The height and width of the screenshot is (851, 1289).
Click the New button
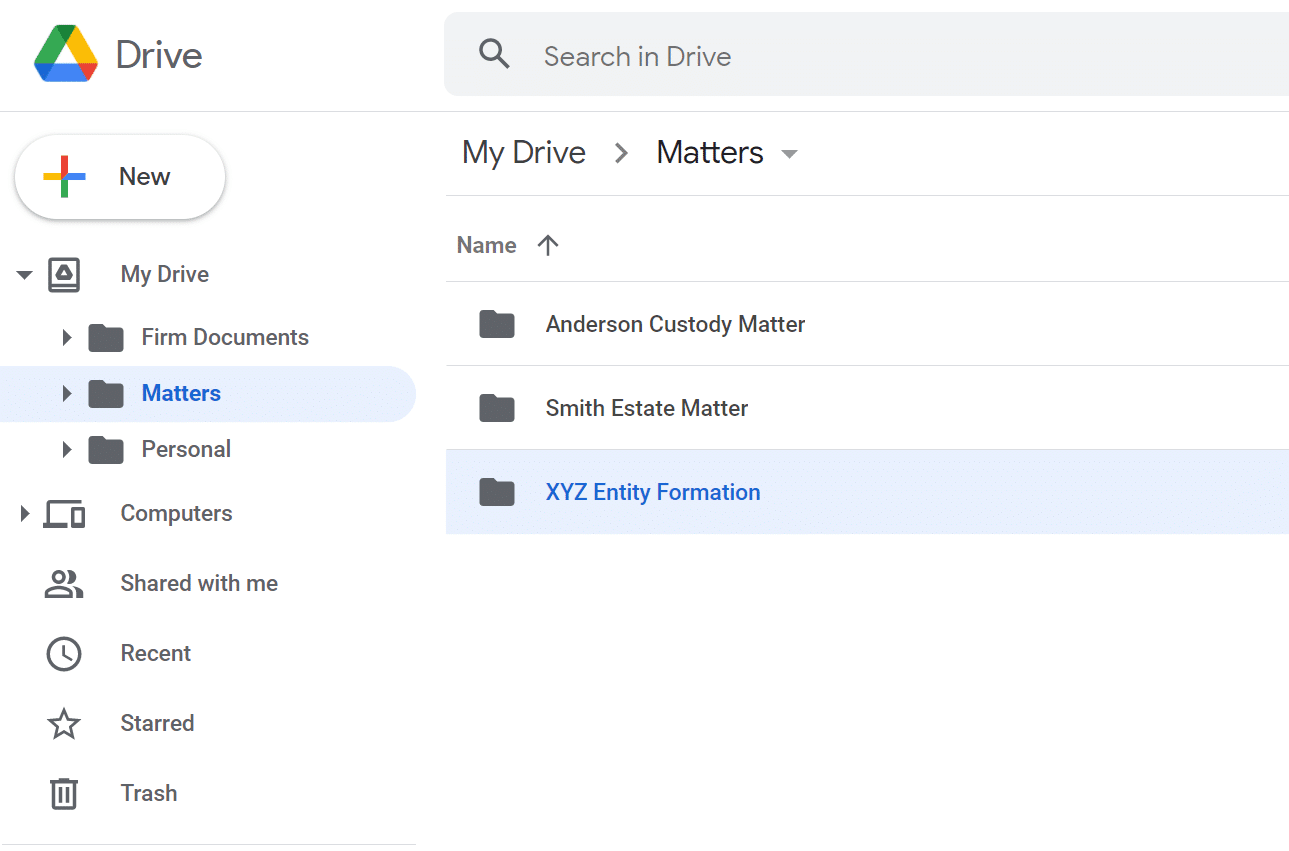click(x=120, y=177)
